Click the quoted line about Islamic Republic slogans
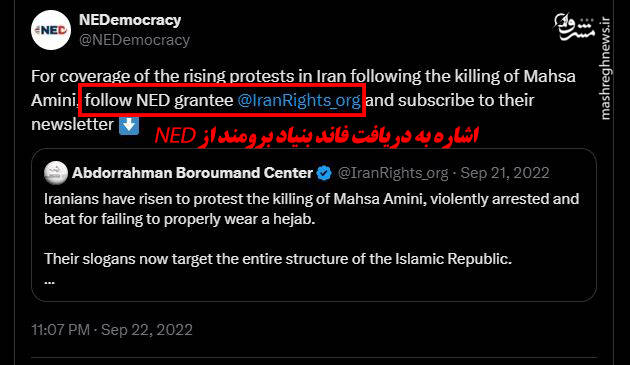Screen dimensions: 630x365 point(278,258)
